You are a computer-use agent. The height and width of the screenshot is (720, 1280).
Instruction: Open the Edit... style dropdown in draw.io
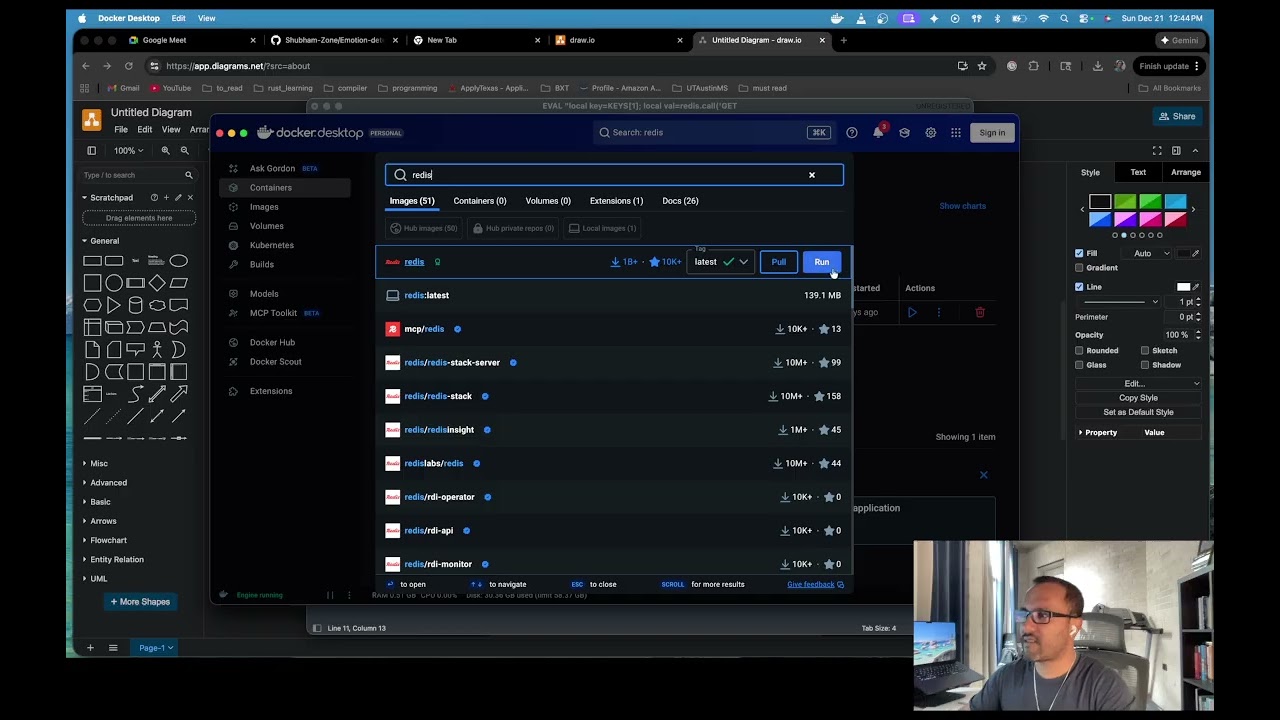pos(1138,383)
